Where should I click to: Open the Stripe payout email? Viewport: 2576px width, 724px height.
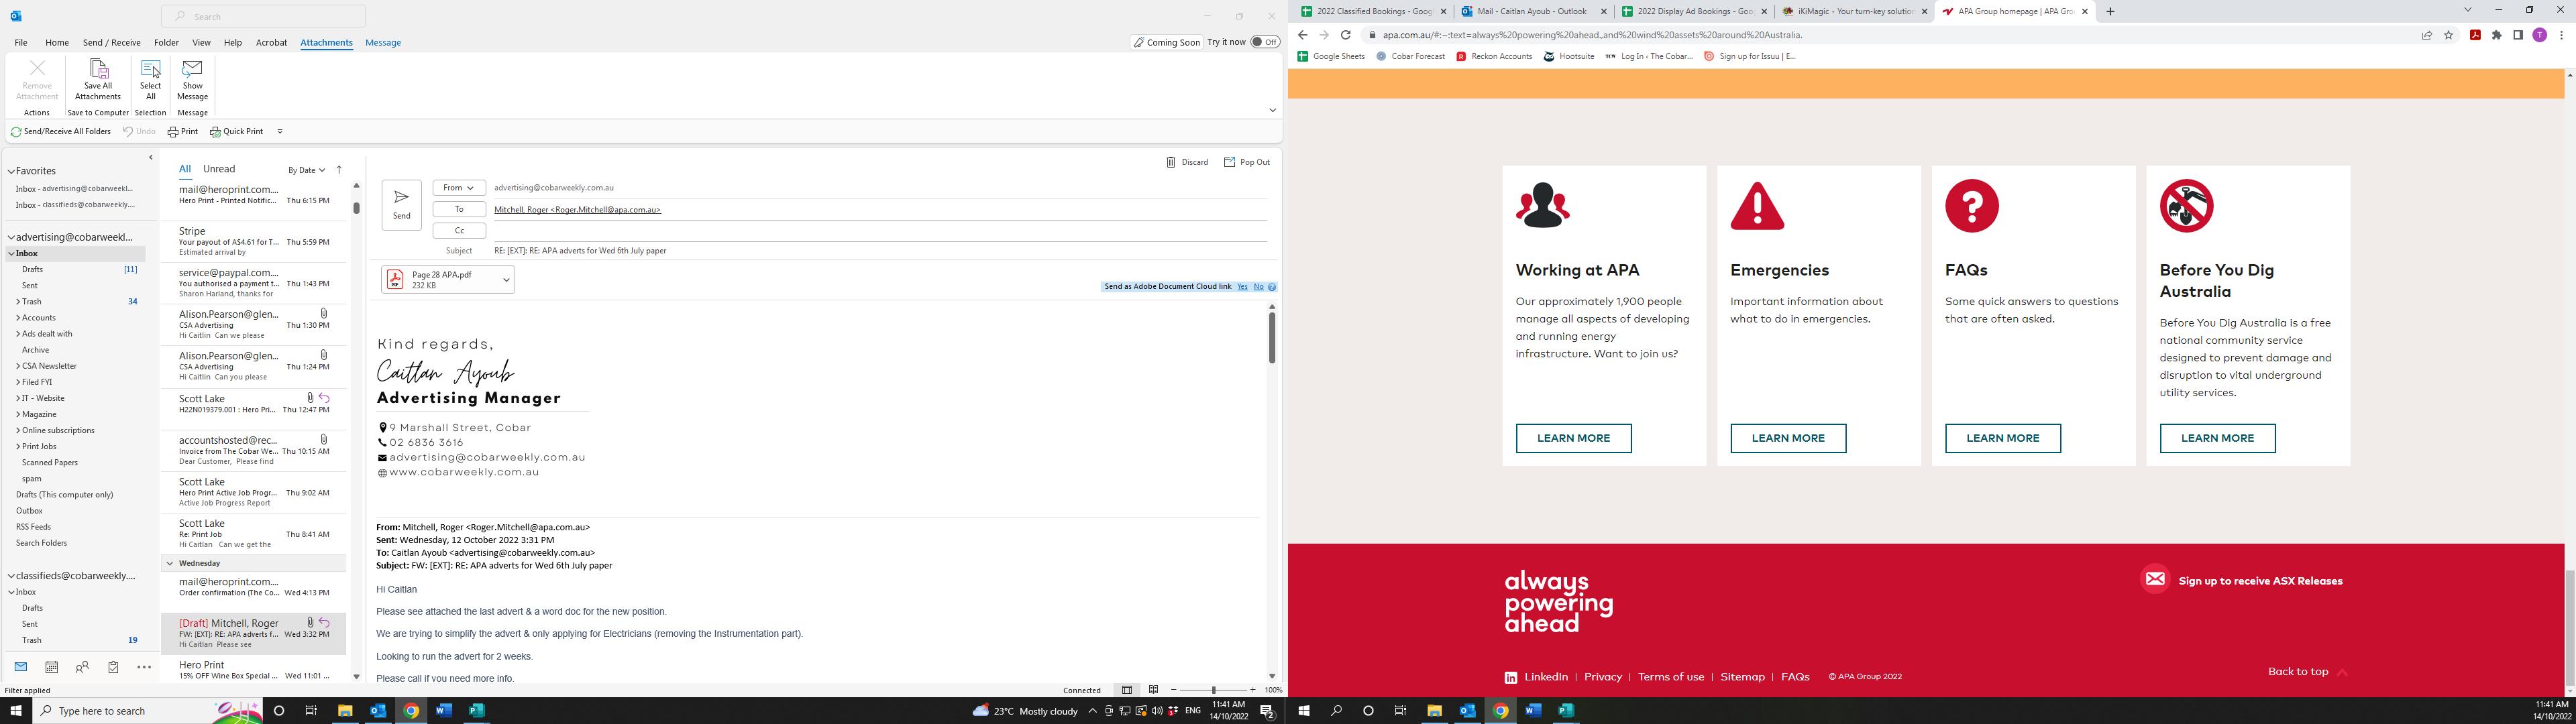(x=253, y=241)
